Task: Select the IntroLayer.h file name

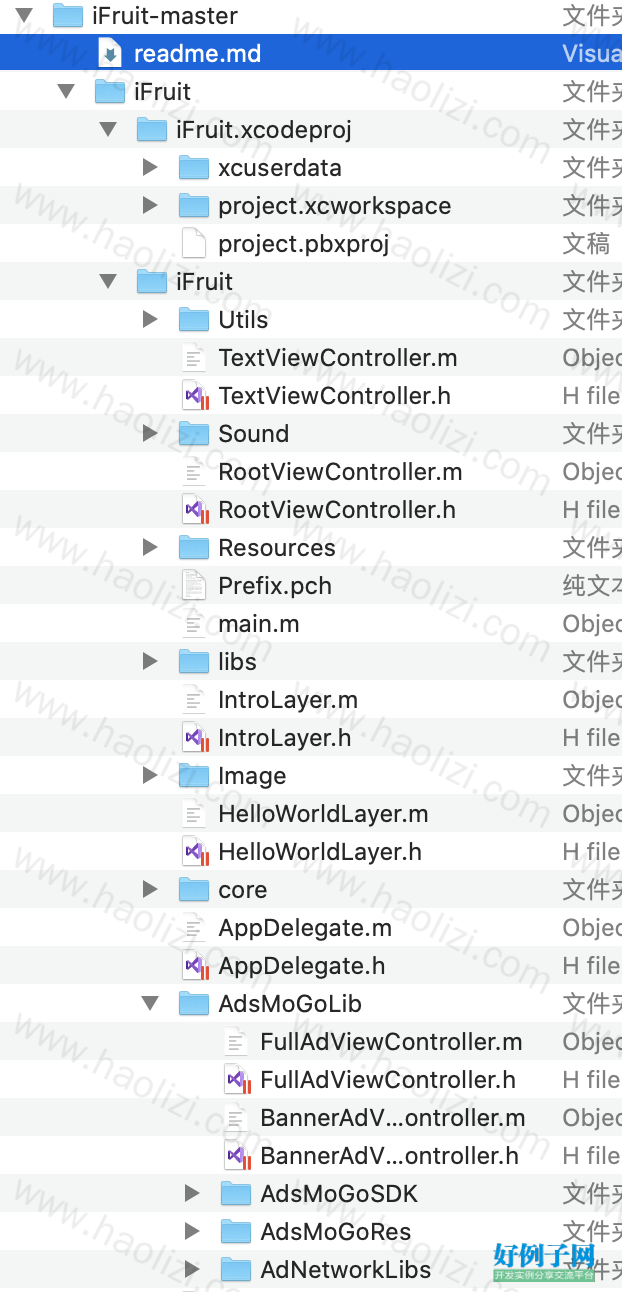Action: 285,738
